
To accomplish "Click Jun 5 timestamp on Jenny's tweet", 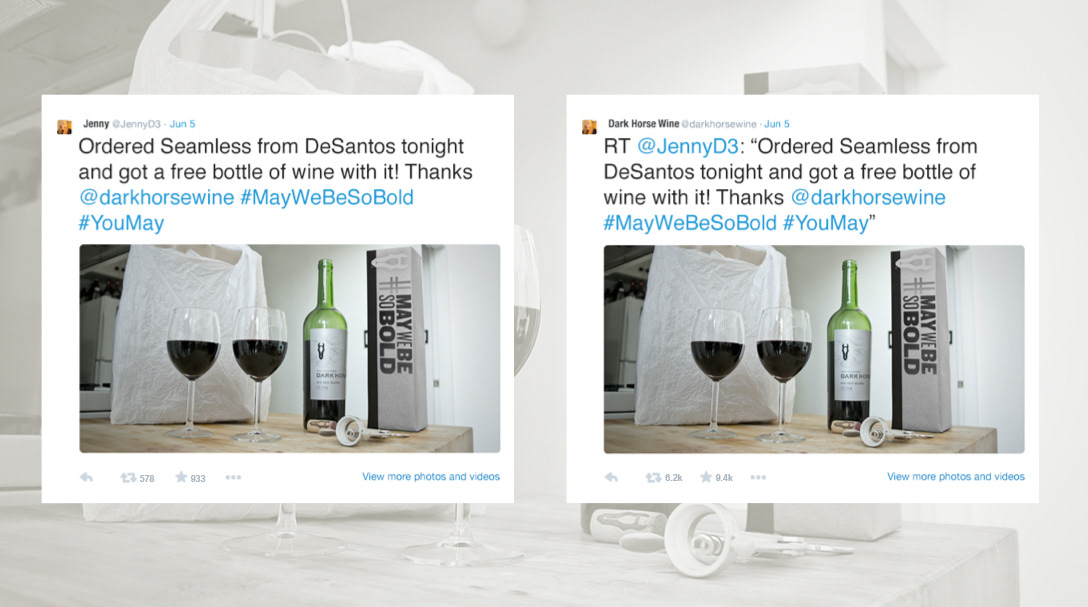I will pyautogui.click(x=182, y=124).
